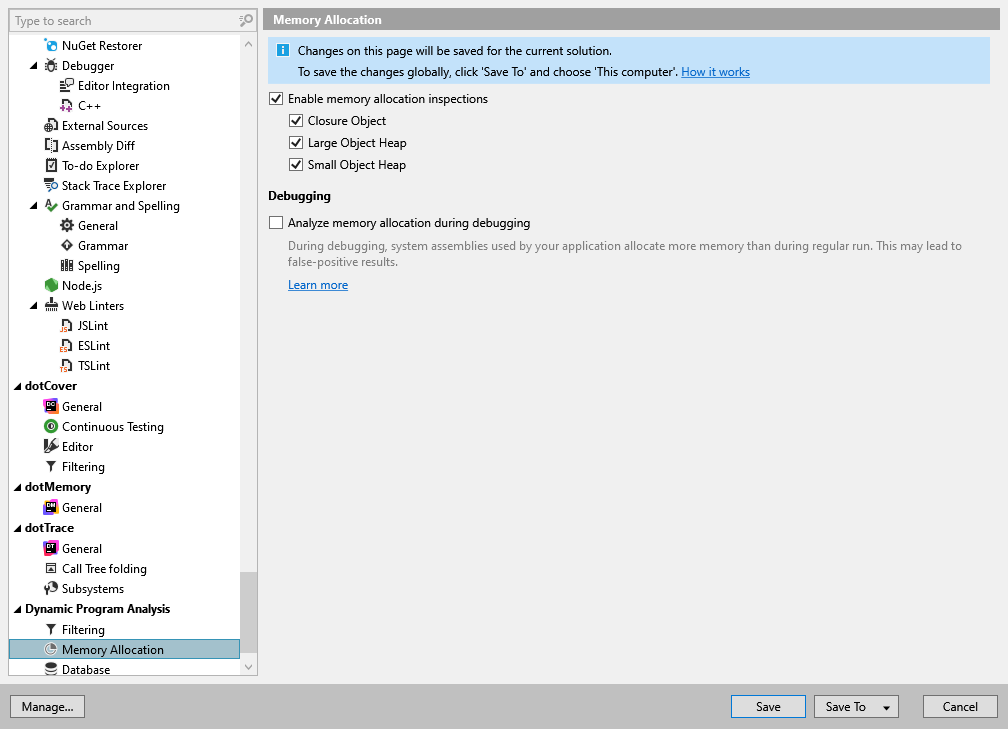Click the dotCover General icon

point(51,406)
